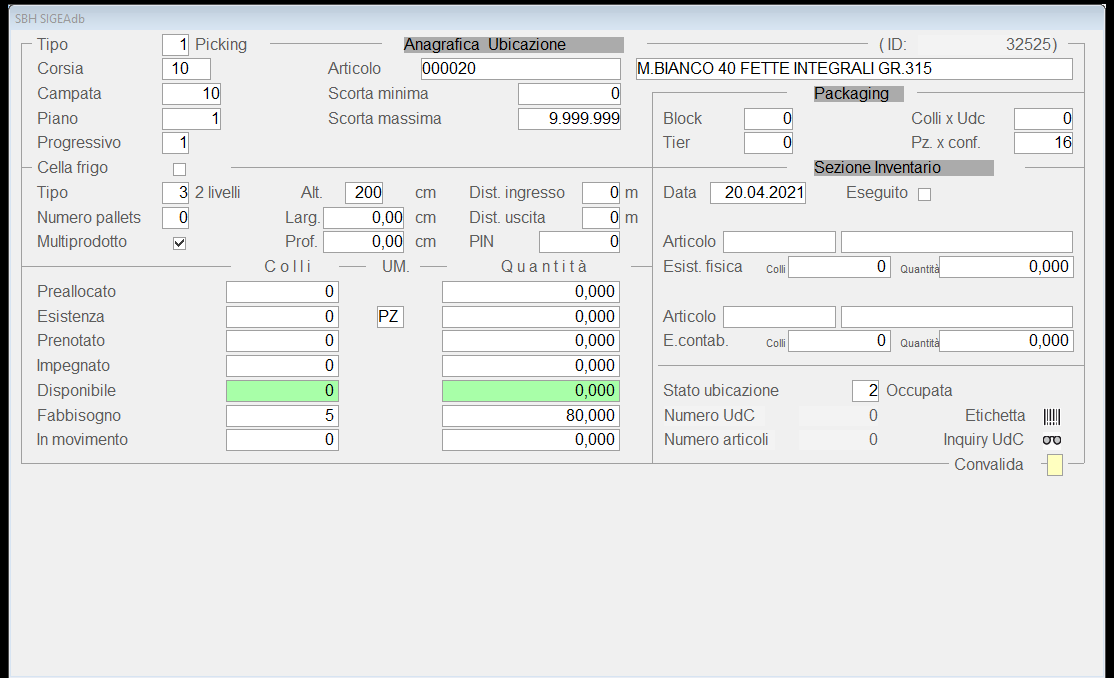Click the Articolo code field above E.contab.
The width and height of the screenshot is (1114, 678).
(x=779, y=317)
